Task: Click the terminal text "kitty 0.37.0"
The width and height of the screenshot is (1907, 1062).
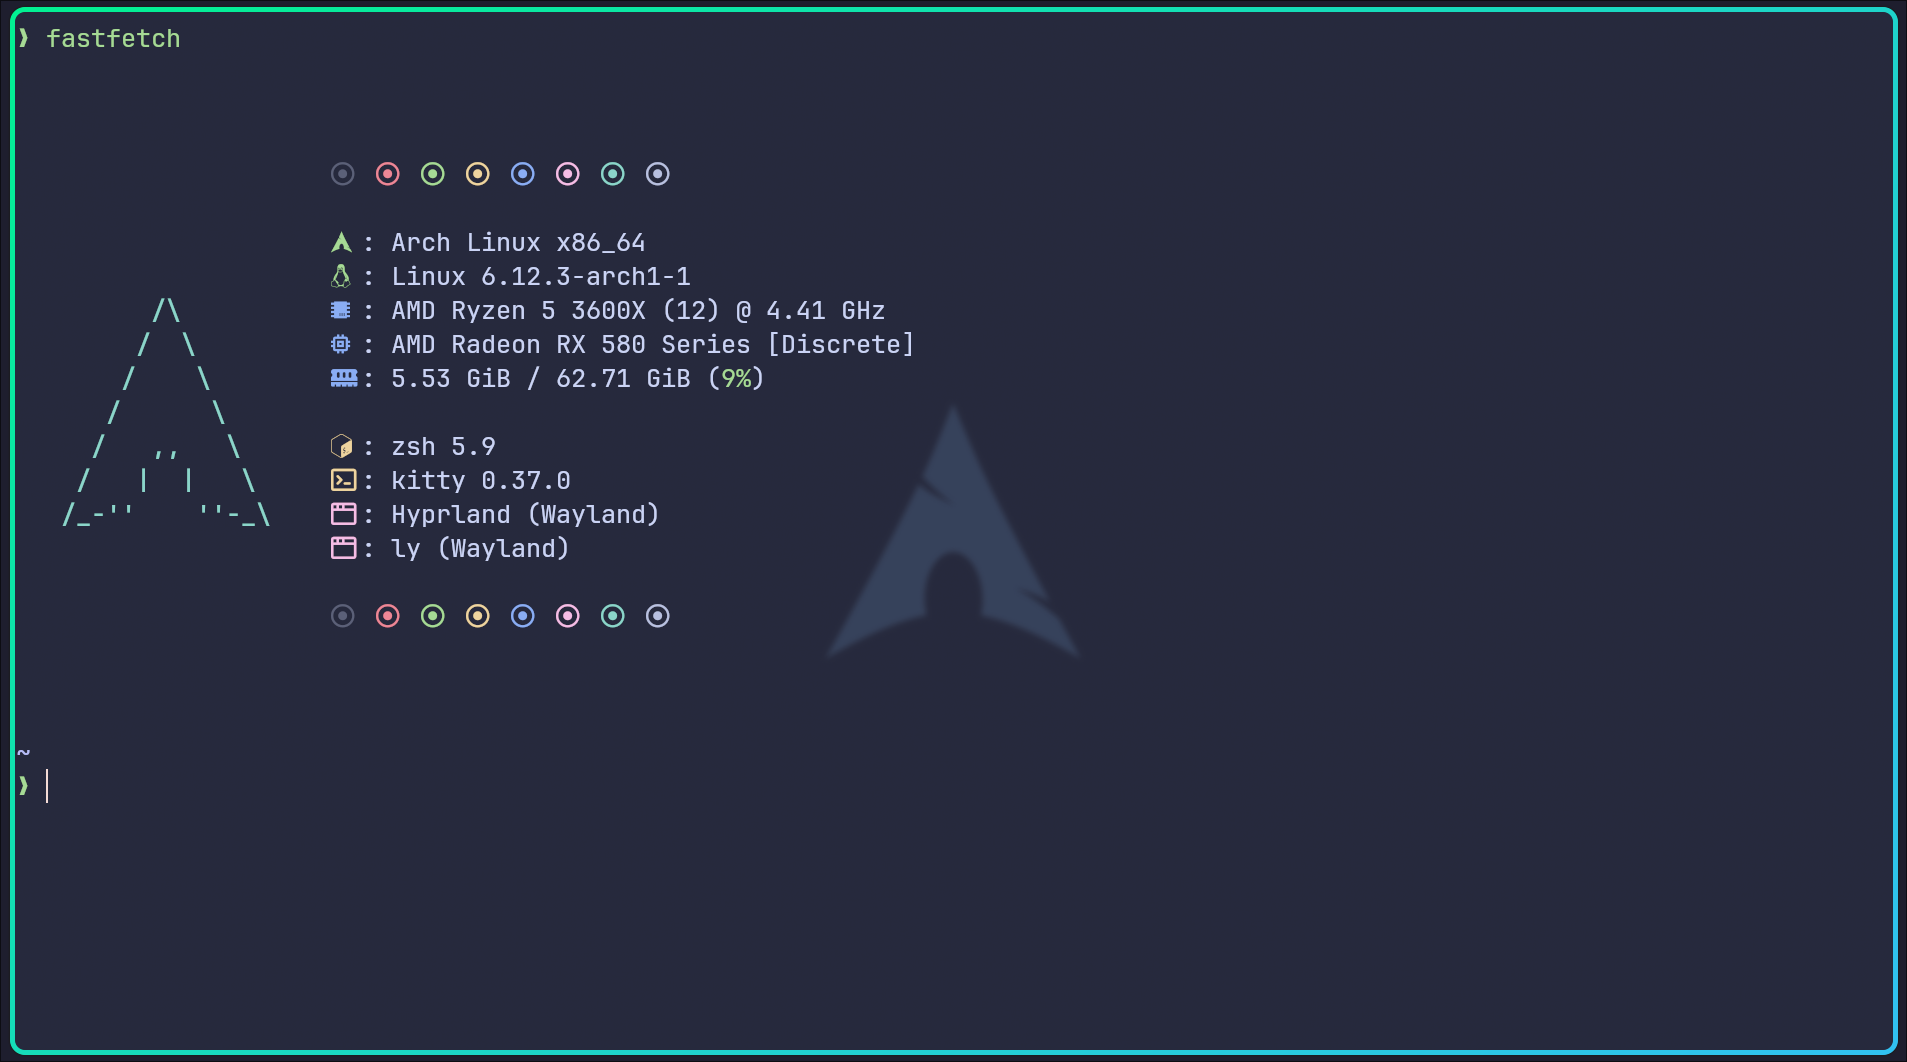Action: (481, 480)
